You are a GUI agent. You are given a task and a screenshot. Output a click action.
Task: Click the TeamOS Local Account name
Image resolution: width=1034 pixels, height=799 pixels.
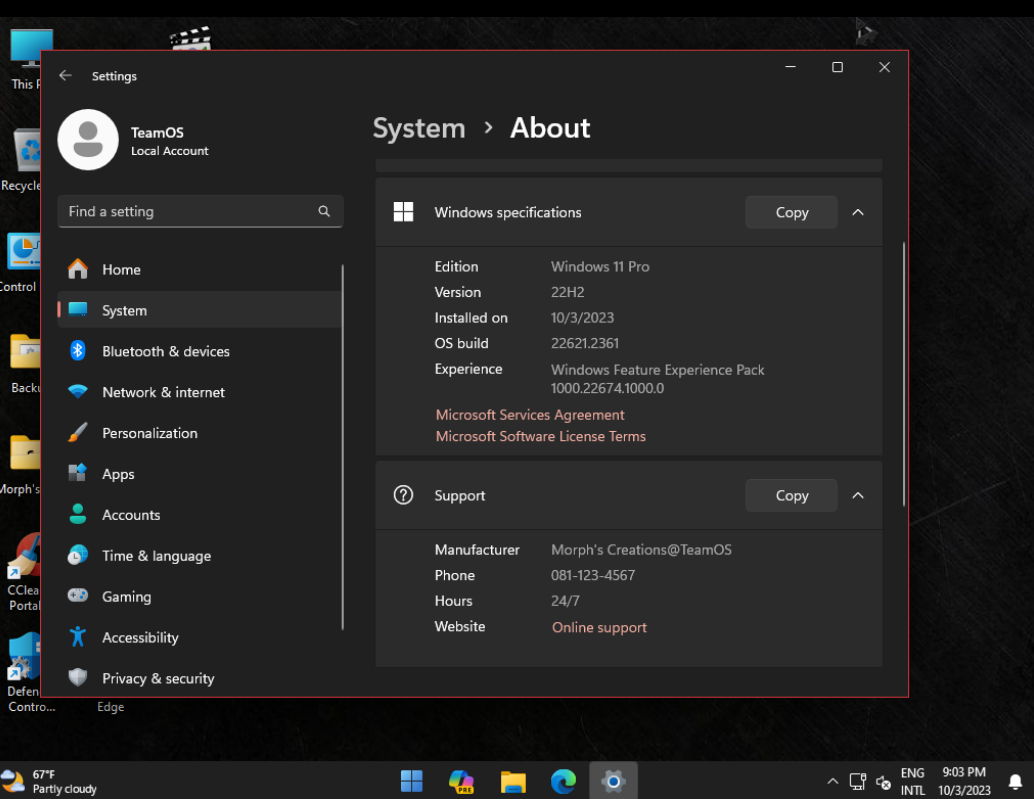(169, 141)
